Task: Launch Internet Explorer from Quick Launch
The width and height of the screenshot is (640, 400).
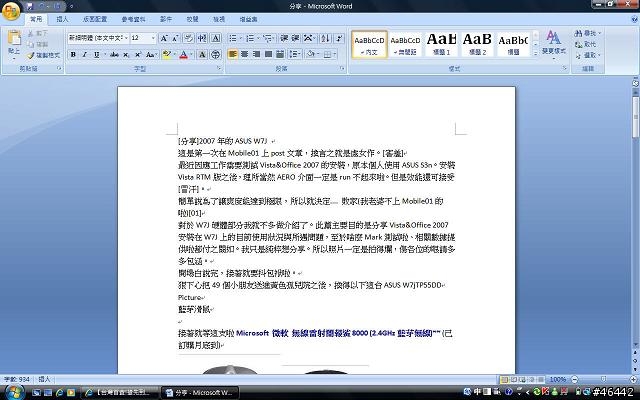Action: click(60, 393)
